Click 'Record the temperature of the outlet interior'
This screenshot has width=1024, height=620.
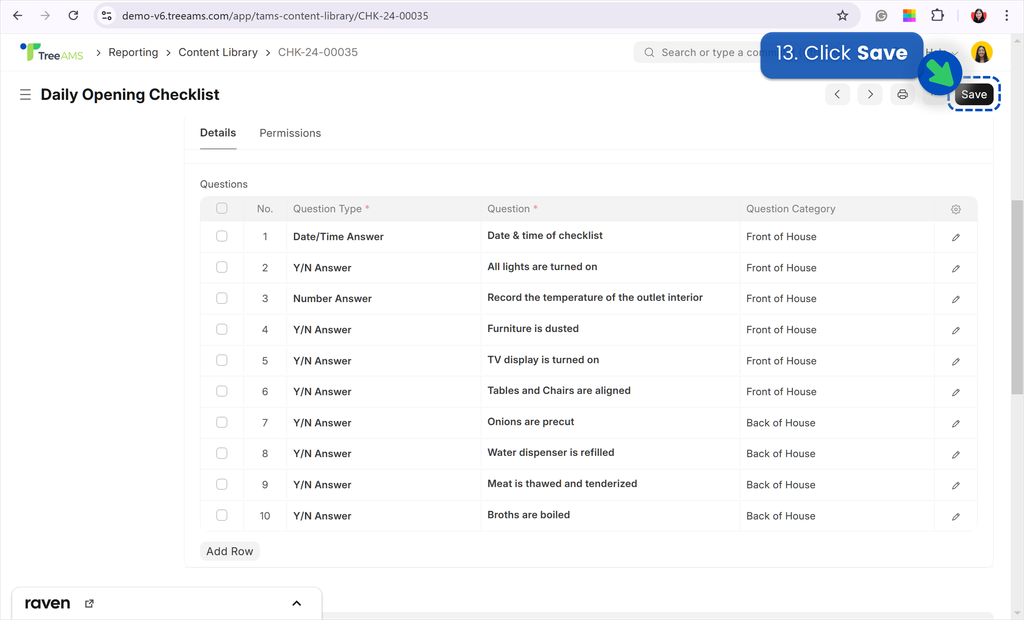coord(595,297)
